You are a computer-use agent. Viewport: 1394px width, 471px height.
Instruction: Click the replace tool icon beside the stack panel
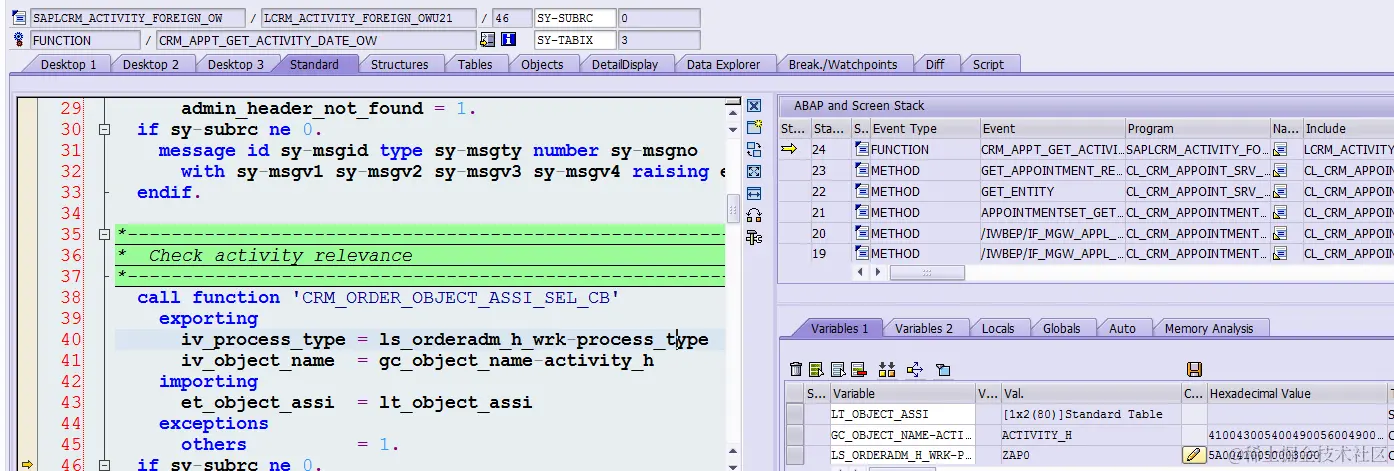click(755, 150)
